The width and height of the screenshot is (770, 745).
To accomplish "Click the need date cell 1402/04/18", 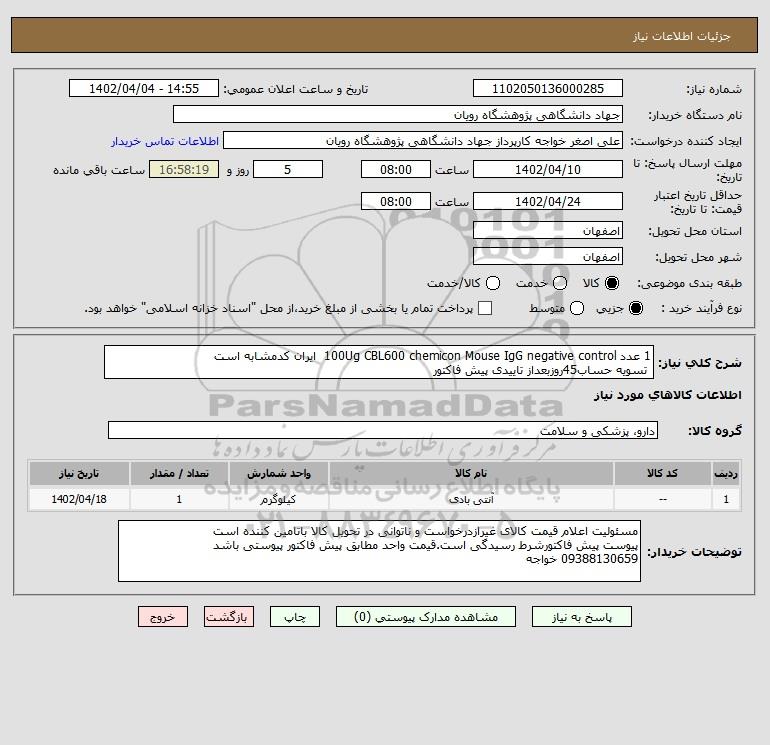I will point(79,499).
